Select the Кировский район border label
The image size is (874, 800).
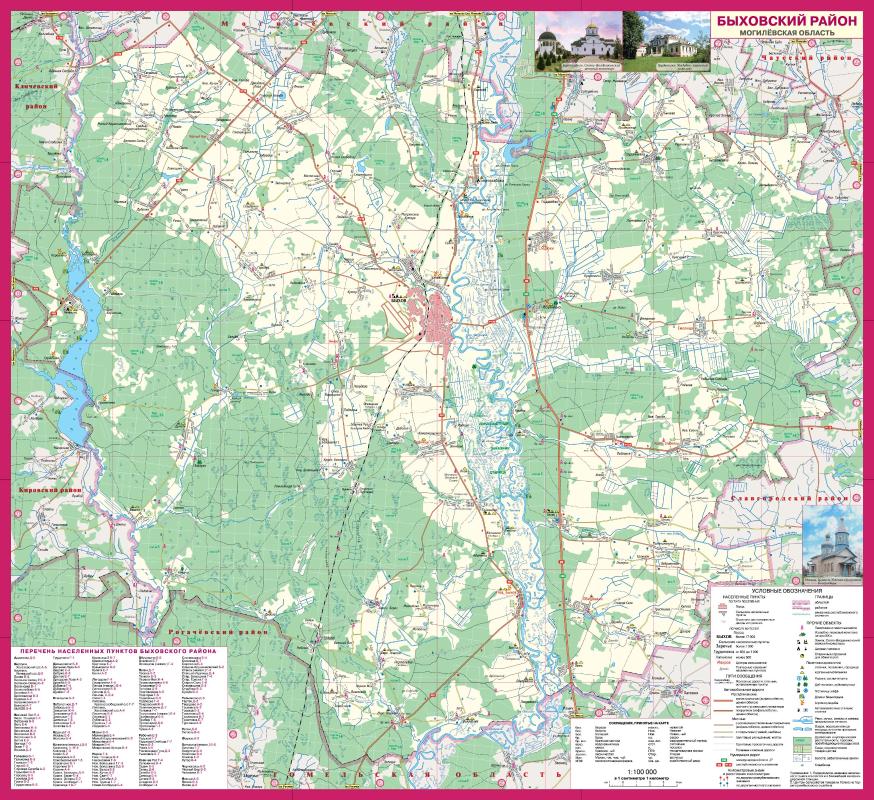[50, 491]
